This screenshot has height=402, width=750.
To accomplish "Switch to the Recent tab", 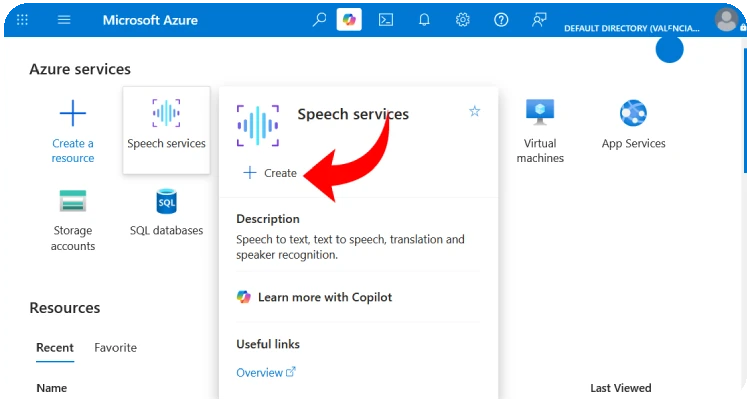I will 55,347.
